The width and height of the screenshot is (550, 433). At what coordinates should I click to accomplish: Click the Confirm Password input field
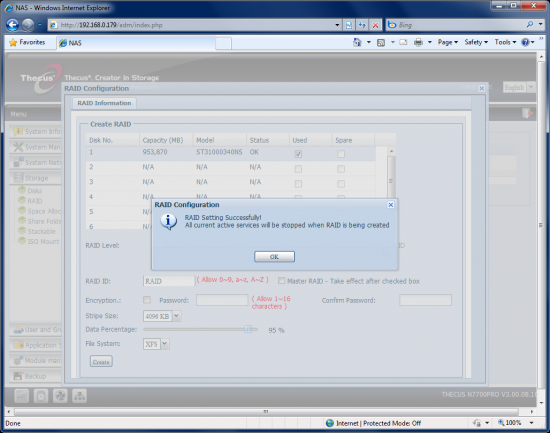tap(425, 300)
